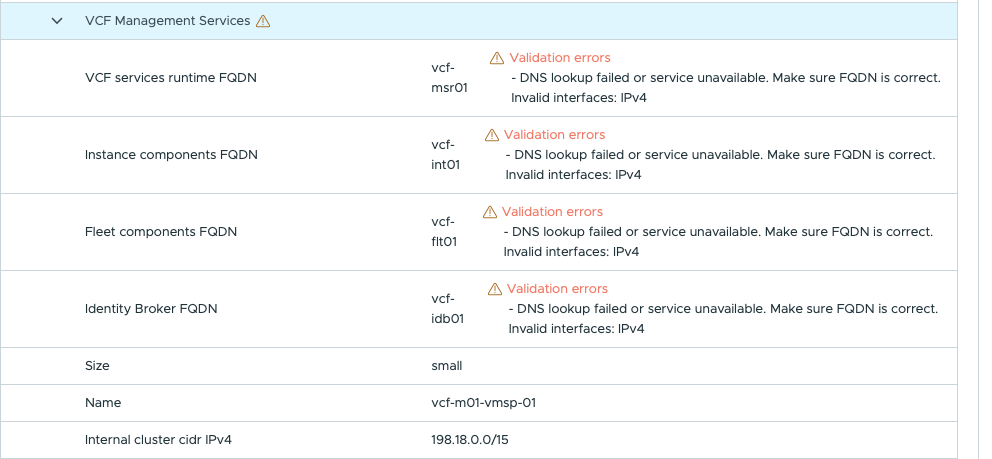The height and width of the screenshot is (459, 992).
Task: Select the vcf-m01-vmsp-01 name value
Action: point(483,403)
